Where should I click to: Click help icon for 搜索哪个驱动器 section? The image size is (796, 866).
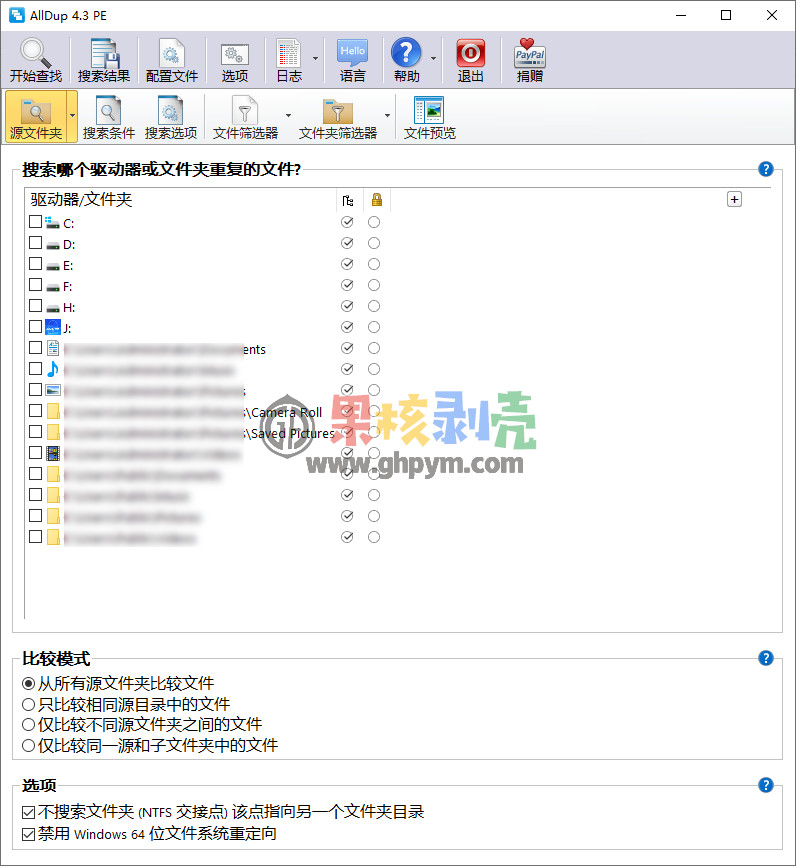(x=766, y=169)
